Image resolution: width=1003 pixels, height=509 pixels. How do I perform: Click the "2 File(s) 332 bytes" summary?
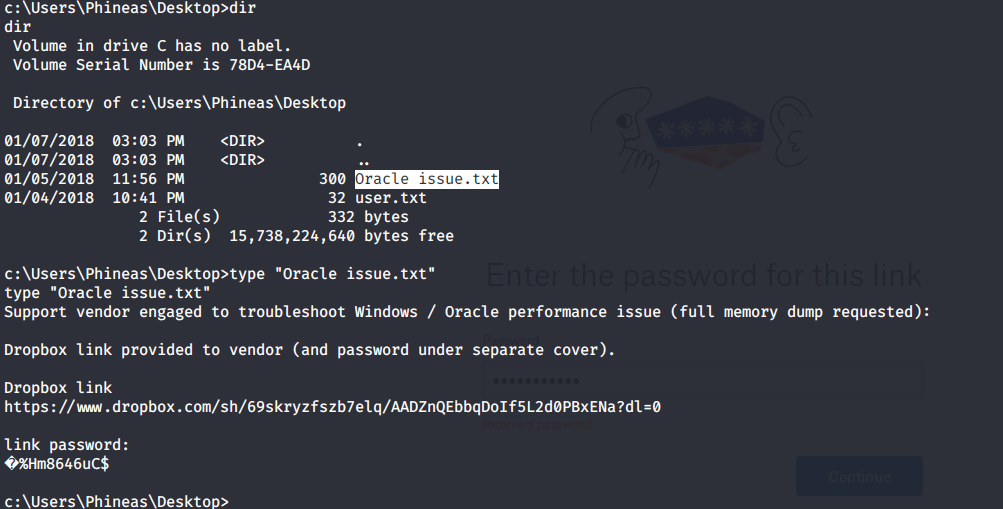pos(273,217)
